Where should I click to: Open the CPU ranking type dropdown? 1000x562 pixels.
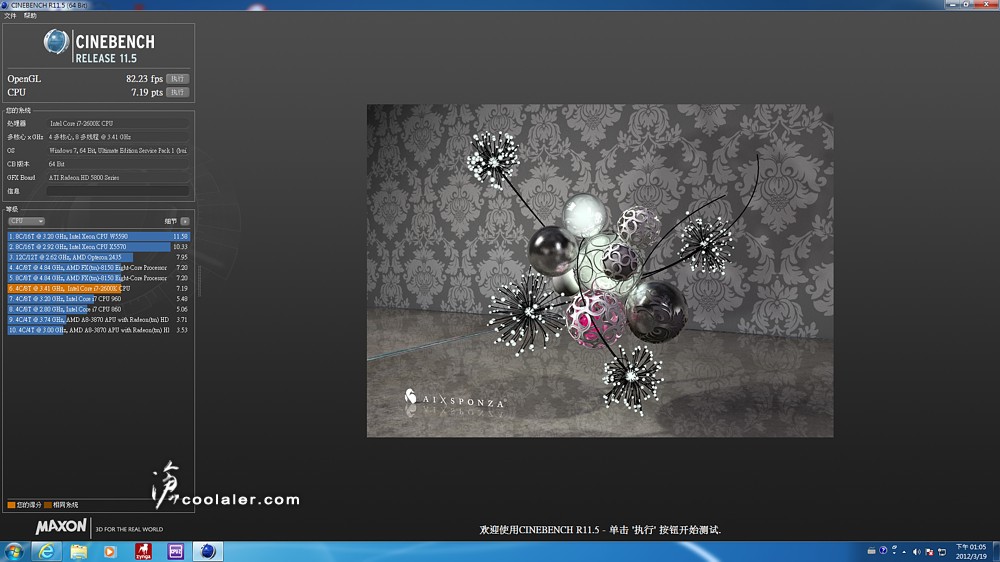coord(26,221)
